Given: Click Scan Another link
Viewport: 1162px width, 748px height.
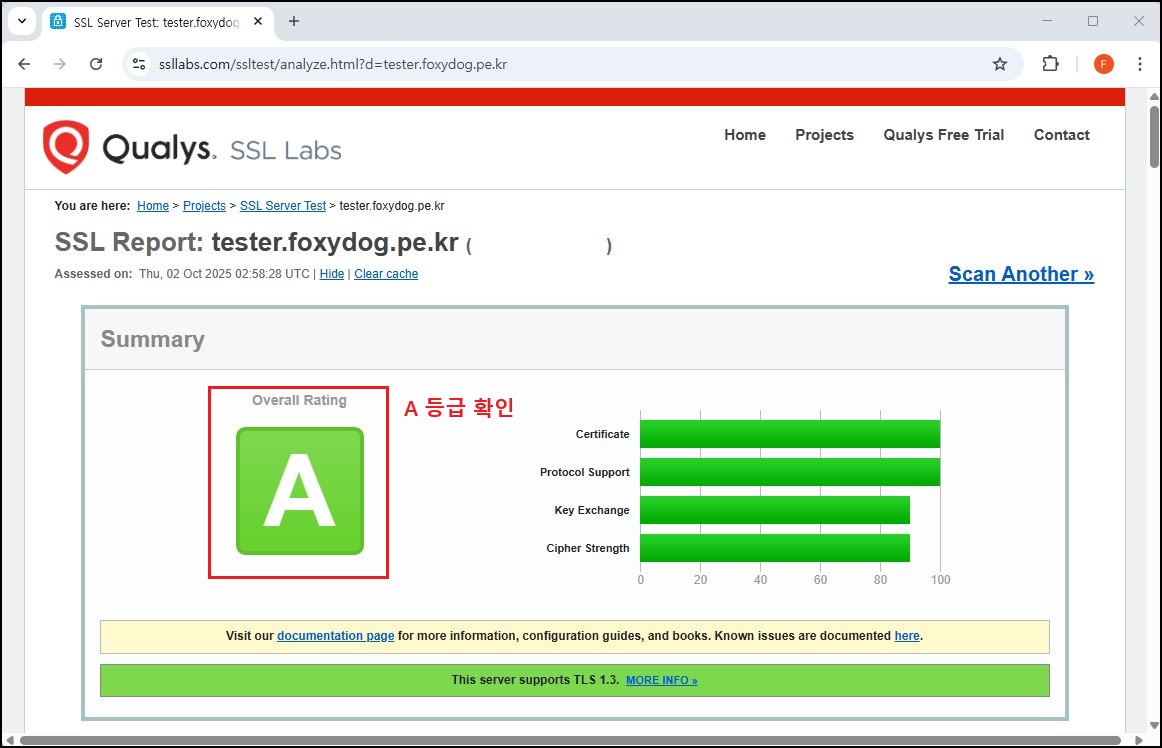Looking at the screenshot, I should 1020,274.
